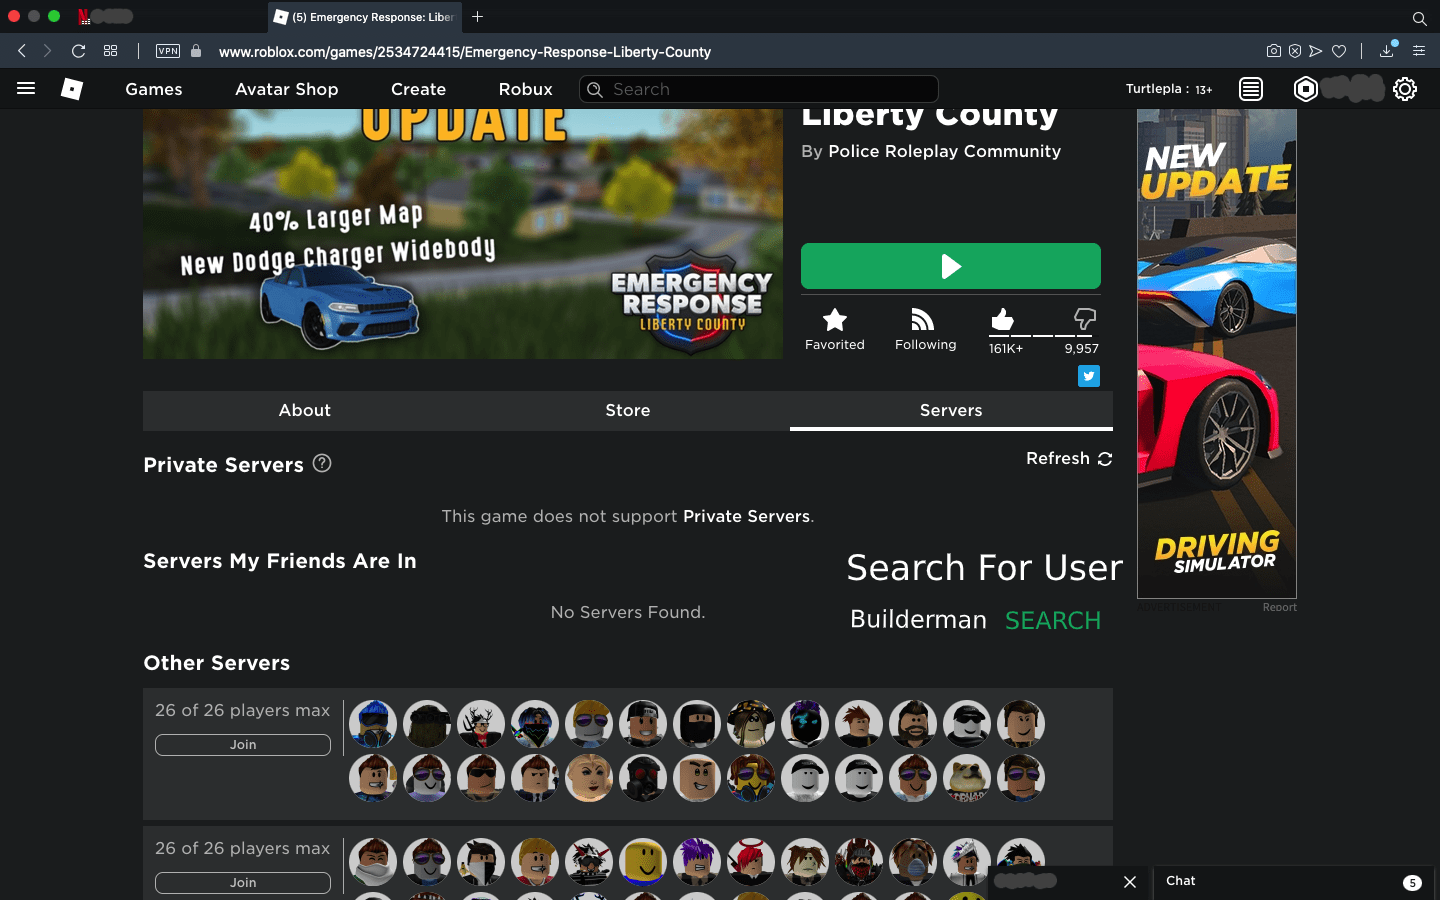1440x900 pixels.
Task: Click the Search input field
Action: click(757, 89)
